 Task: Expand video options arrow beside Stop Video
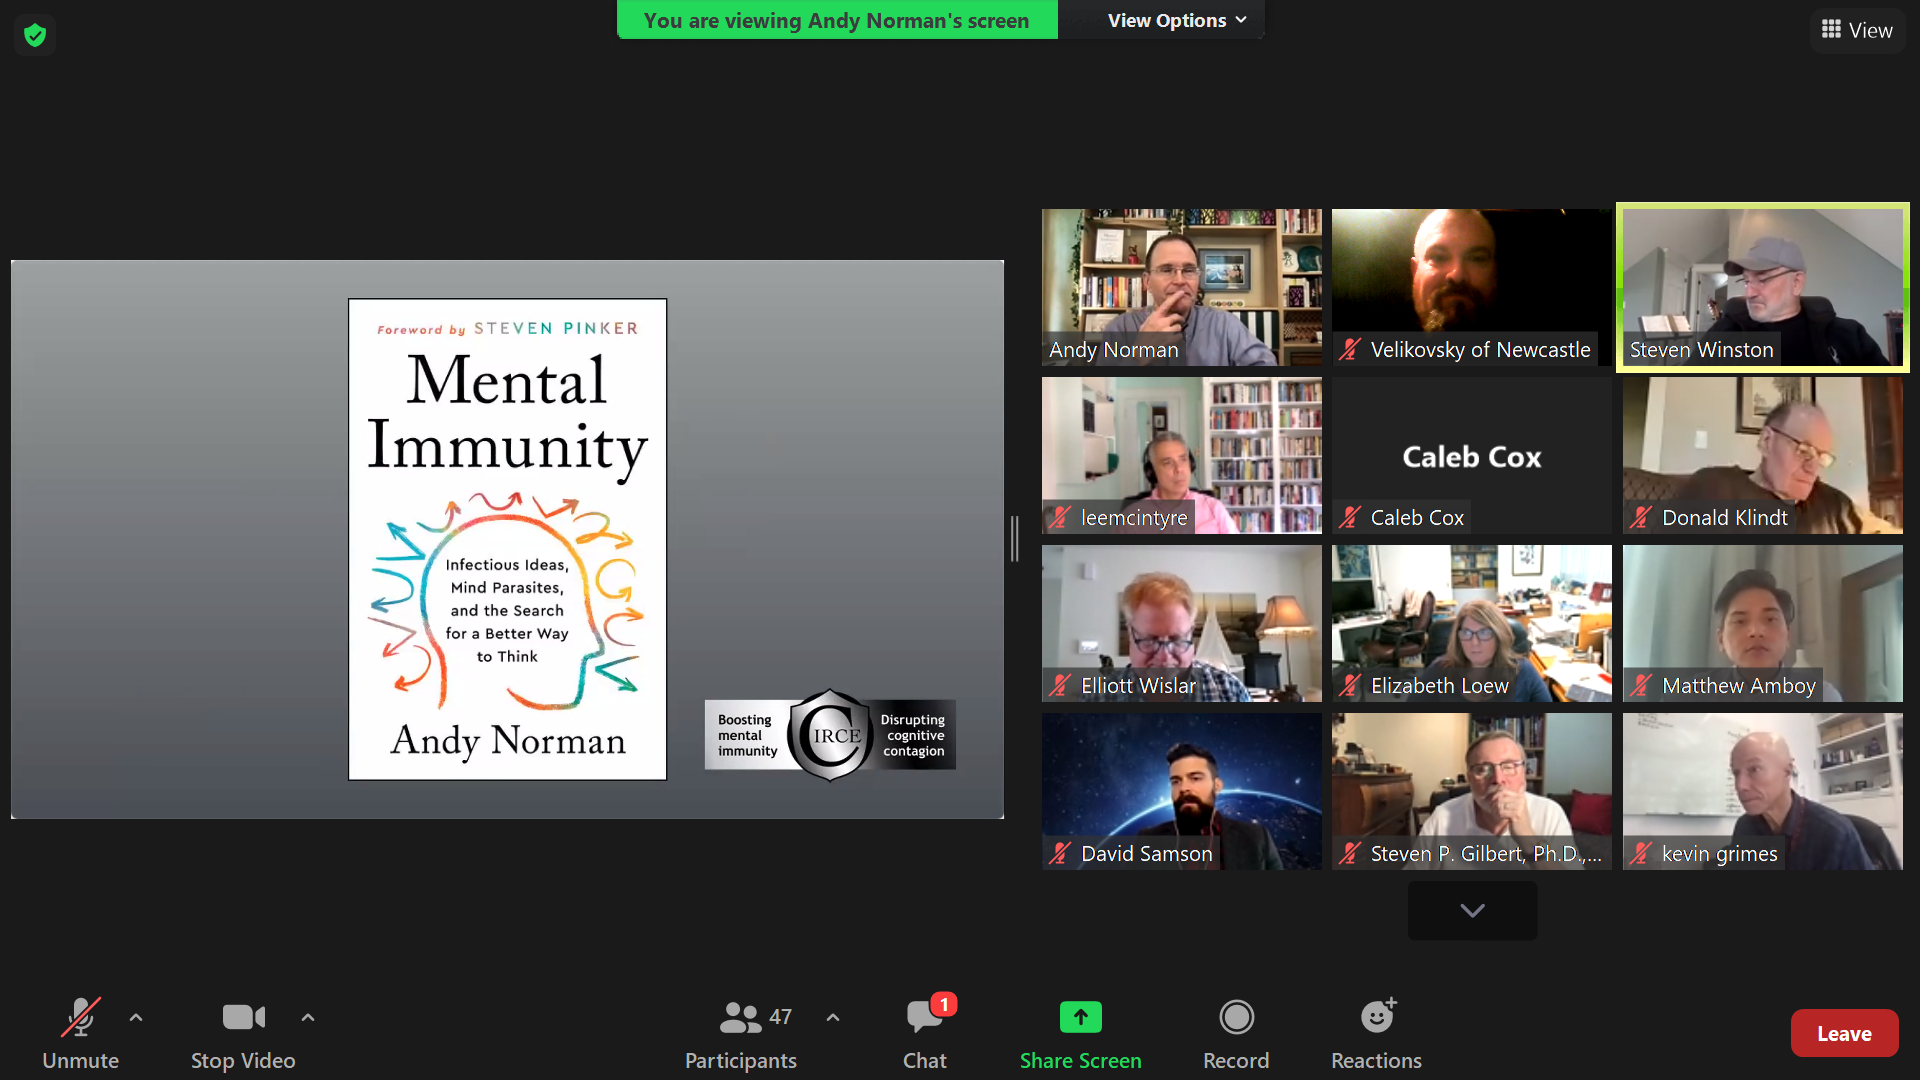coord(308,1018)
